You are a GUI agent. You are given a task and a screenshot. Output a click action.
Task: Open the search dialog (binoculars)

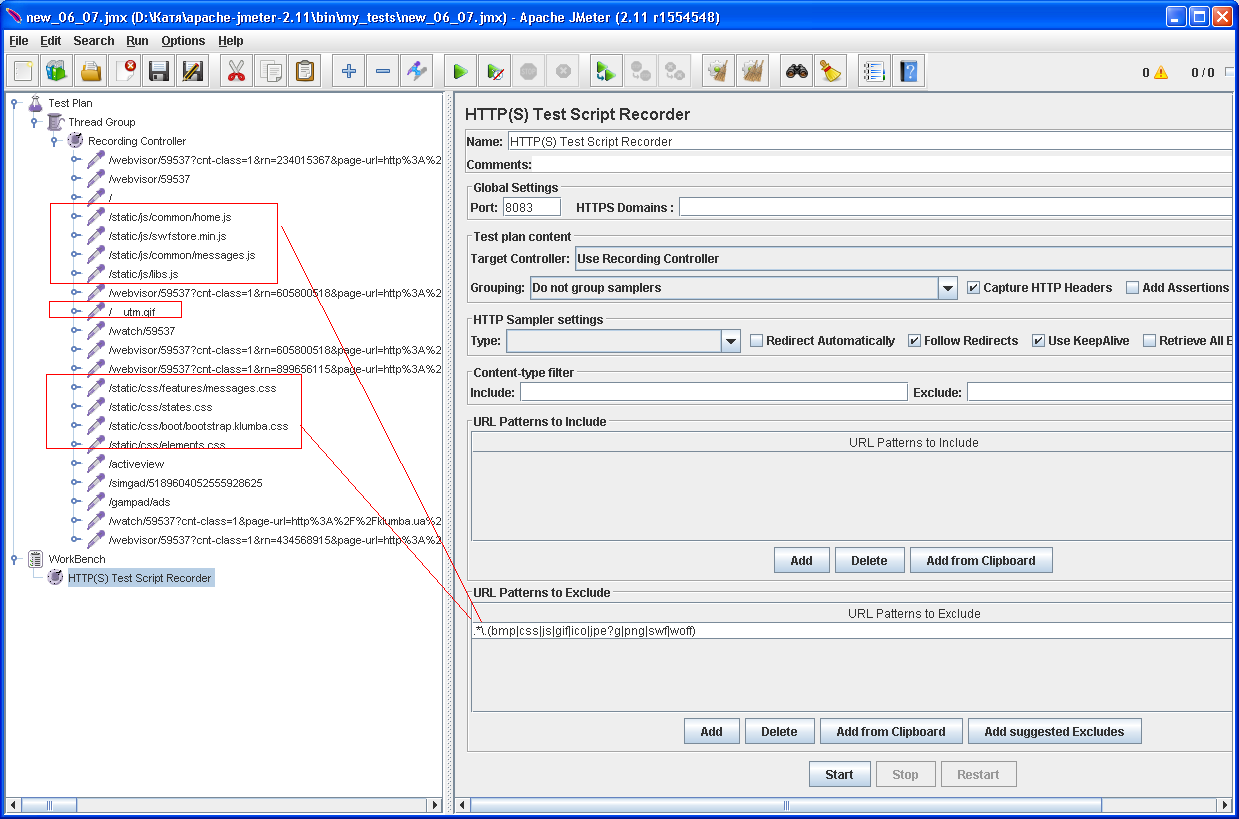790,70
